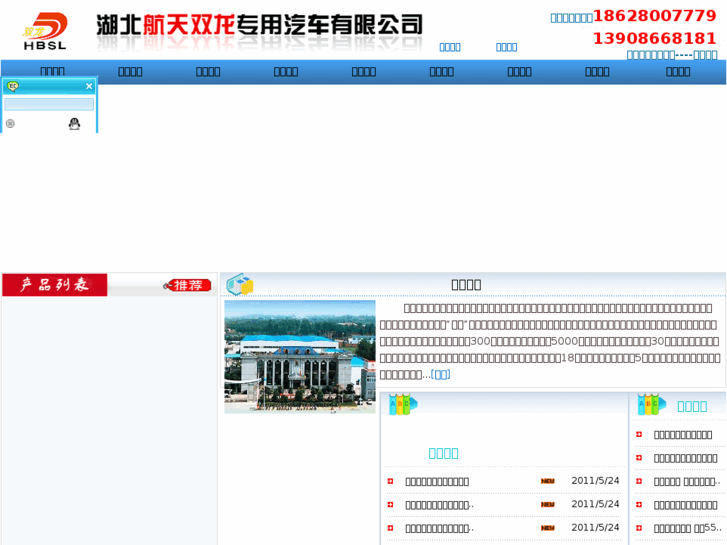Click navigation item partly covered by chat widget
This screenshot has height=545, width=727.
[x=52, y=71]
